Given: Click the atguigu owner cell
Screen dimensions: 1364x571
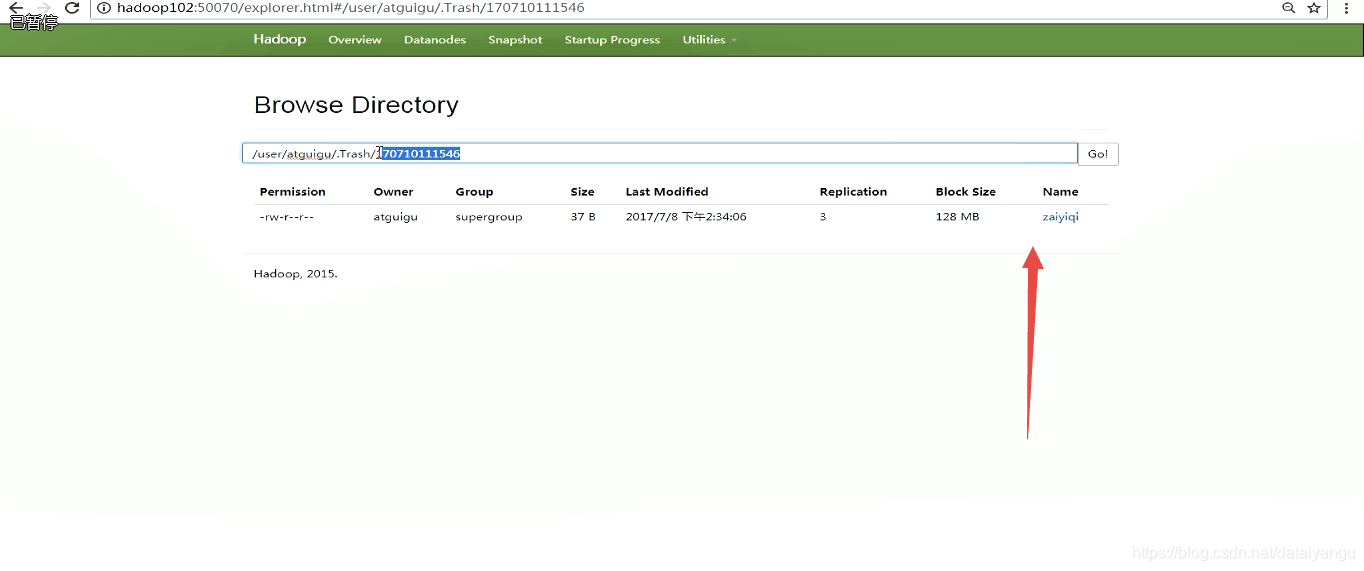Looking at the screenshot, I should point(396,217).
